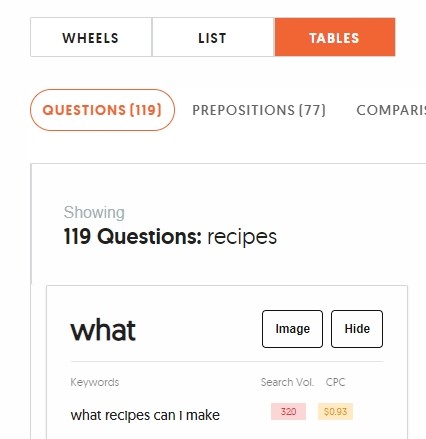
Task: Select the Tables view tab
Action: (x=335, y=37)
